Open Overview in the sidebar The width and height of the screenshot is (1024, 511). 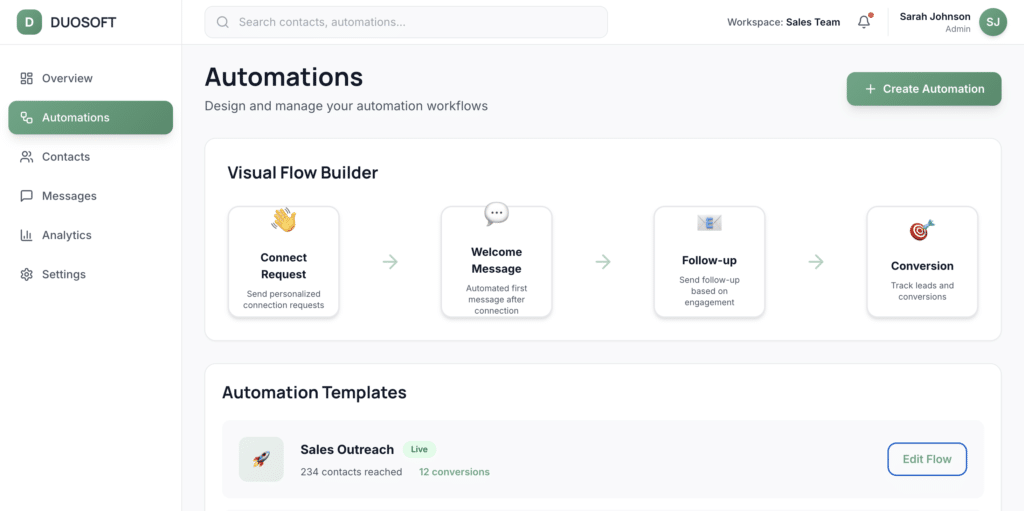coord(67,78)
